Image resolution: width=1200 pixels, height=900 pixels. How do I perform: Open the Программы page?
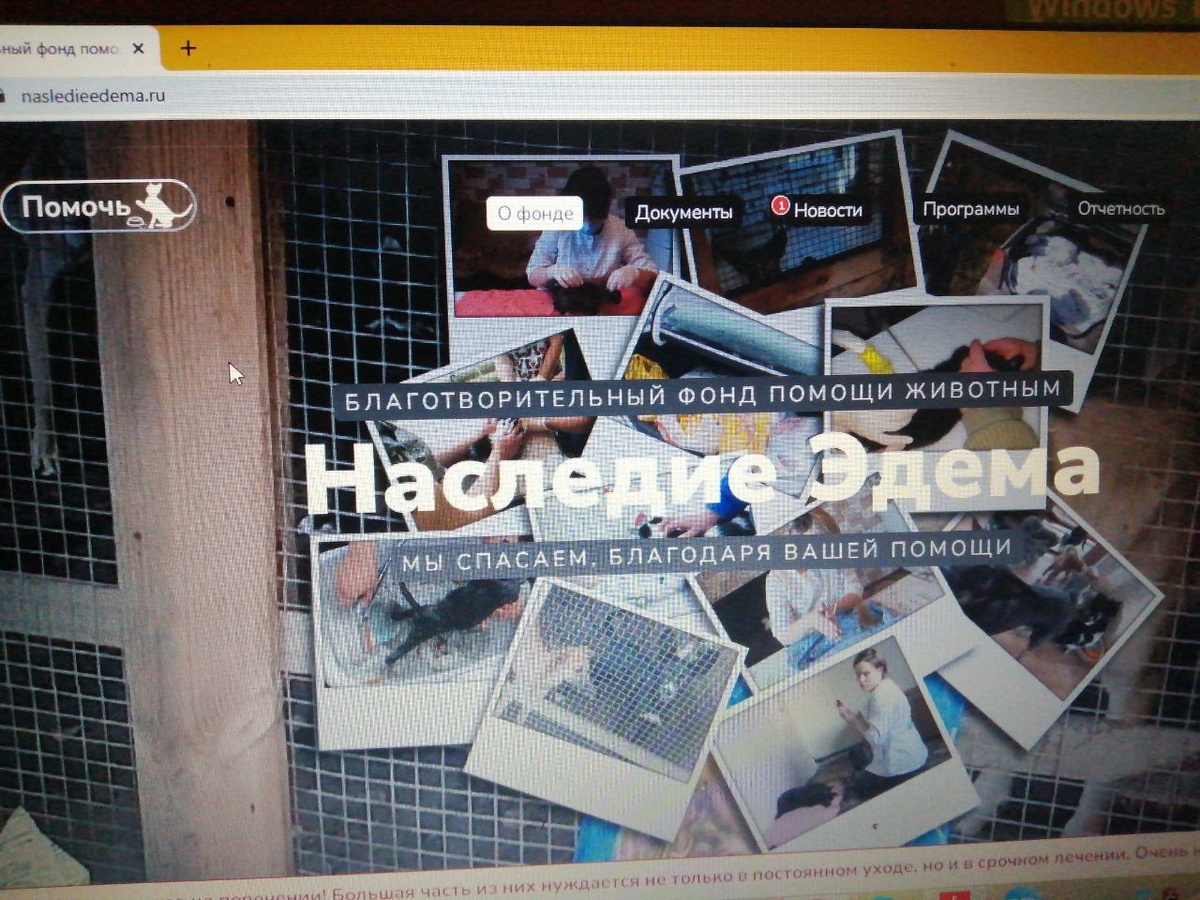(x=970, y=209)
